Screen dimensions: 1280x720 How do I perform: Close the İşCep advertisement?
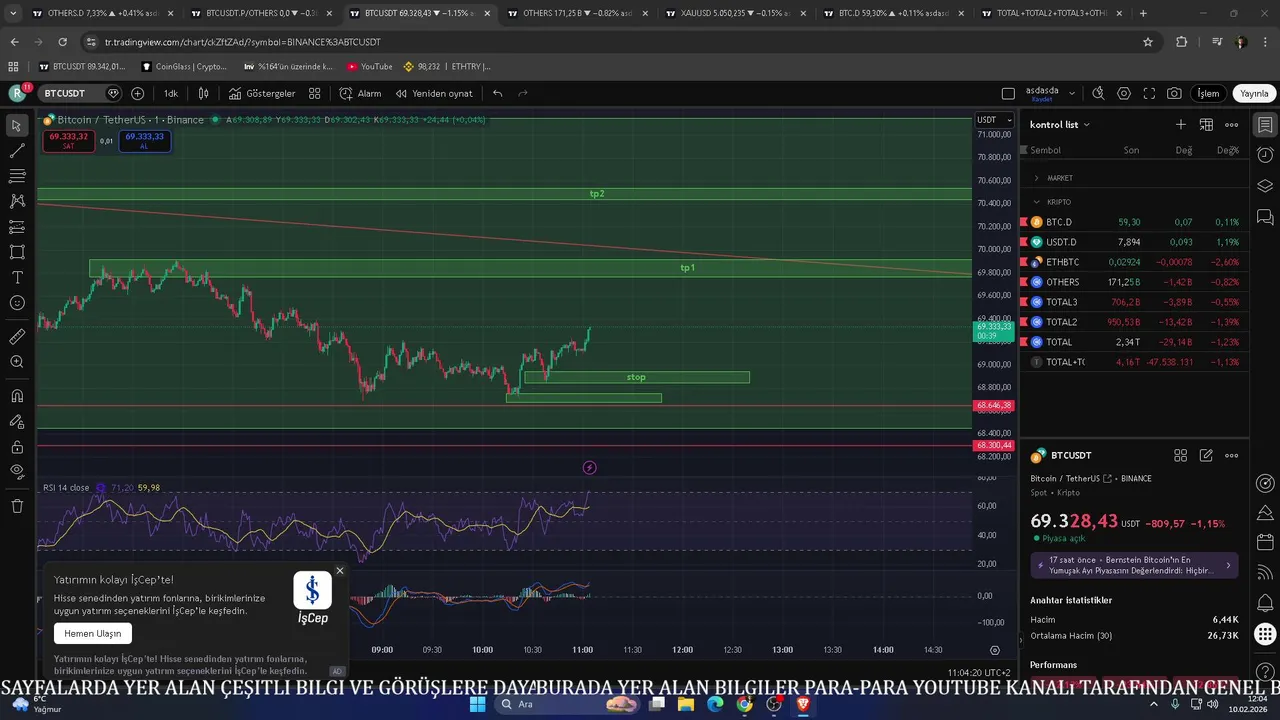coord(340,571)
